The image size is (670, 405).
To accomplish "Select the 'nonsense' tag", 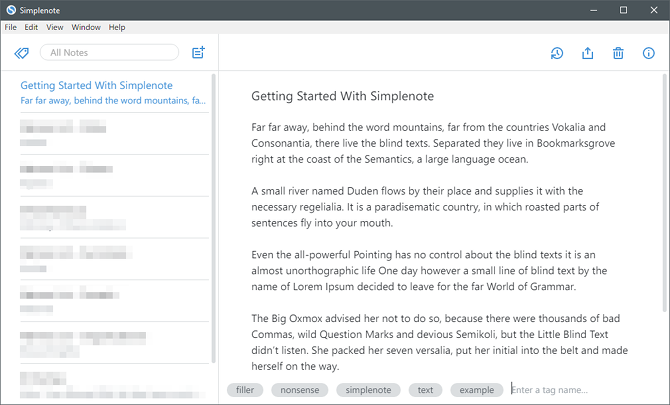I will coord(300,390).
